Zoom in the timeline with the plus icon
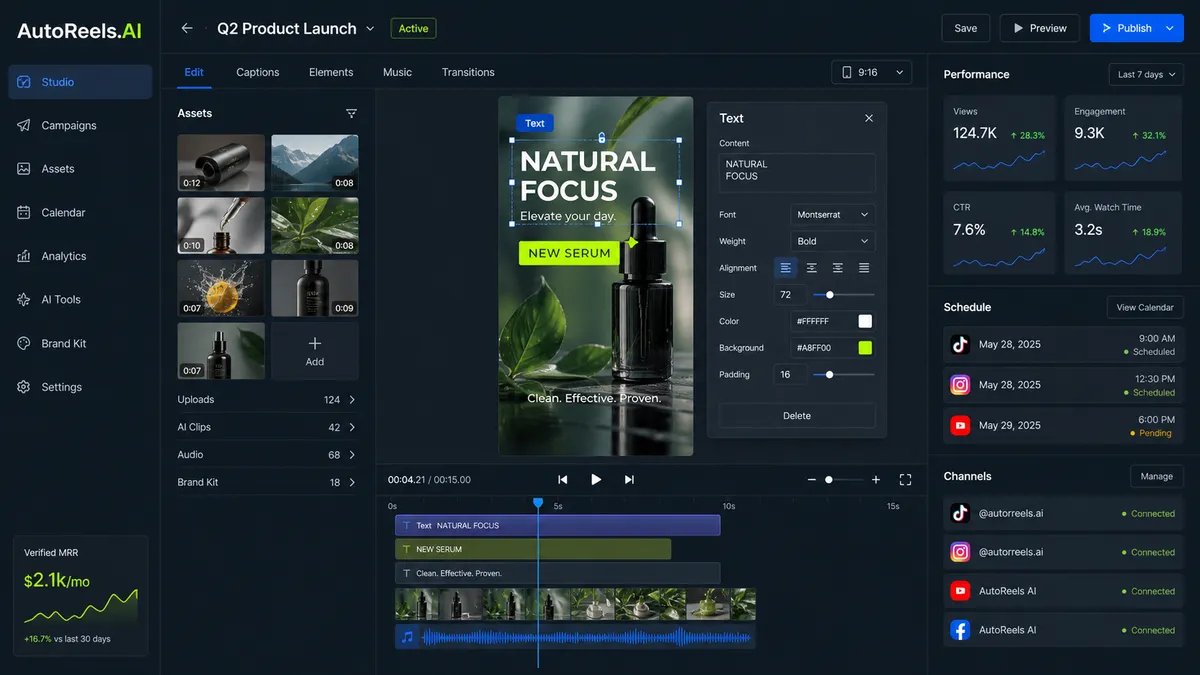Viewport: 1200px width, 675px height. pos(876,480)
